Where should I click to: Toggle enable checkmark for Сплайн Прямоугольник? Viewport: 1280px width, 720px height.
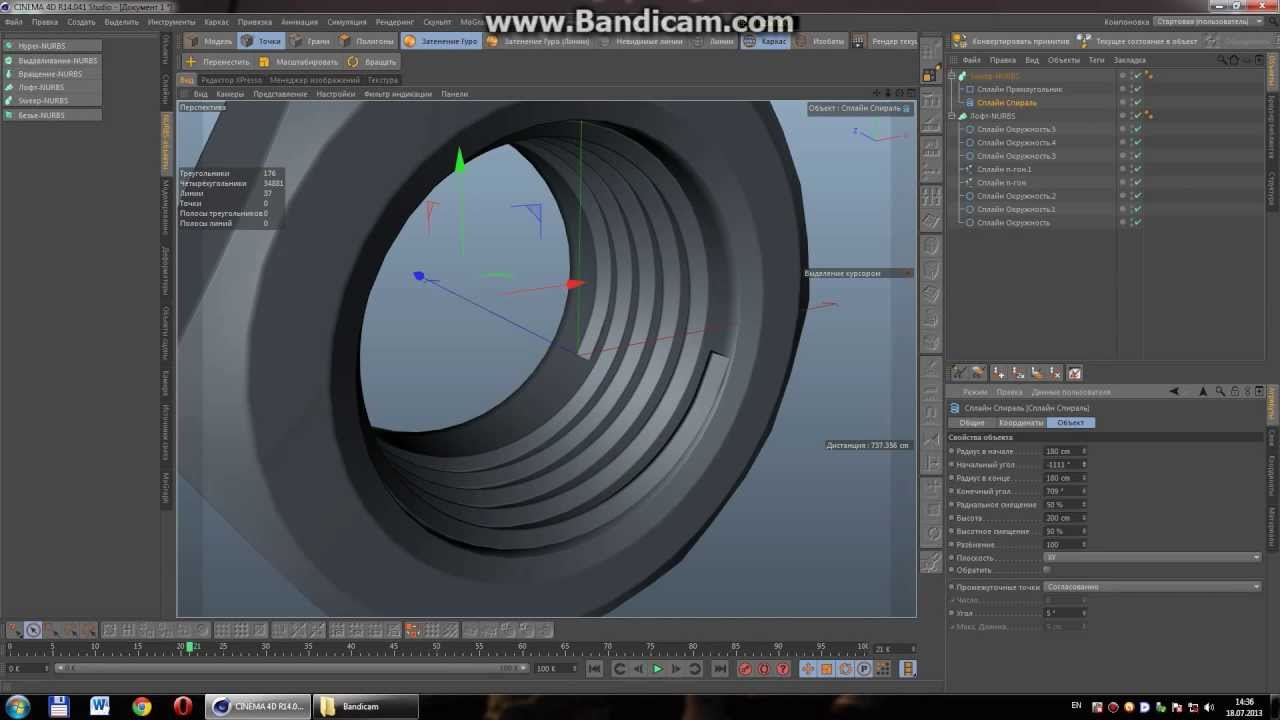pyautogui.click(x=1137, y=89)
